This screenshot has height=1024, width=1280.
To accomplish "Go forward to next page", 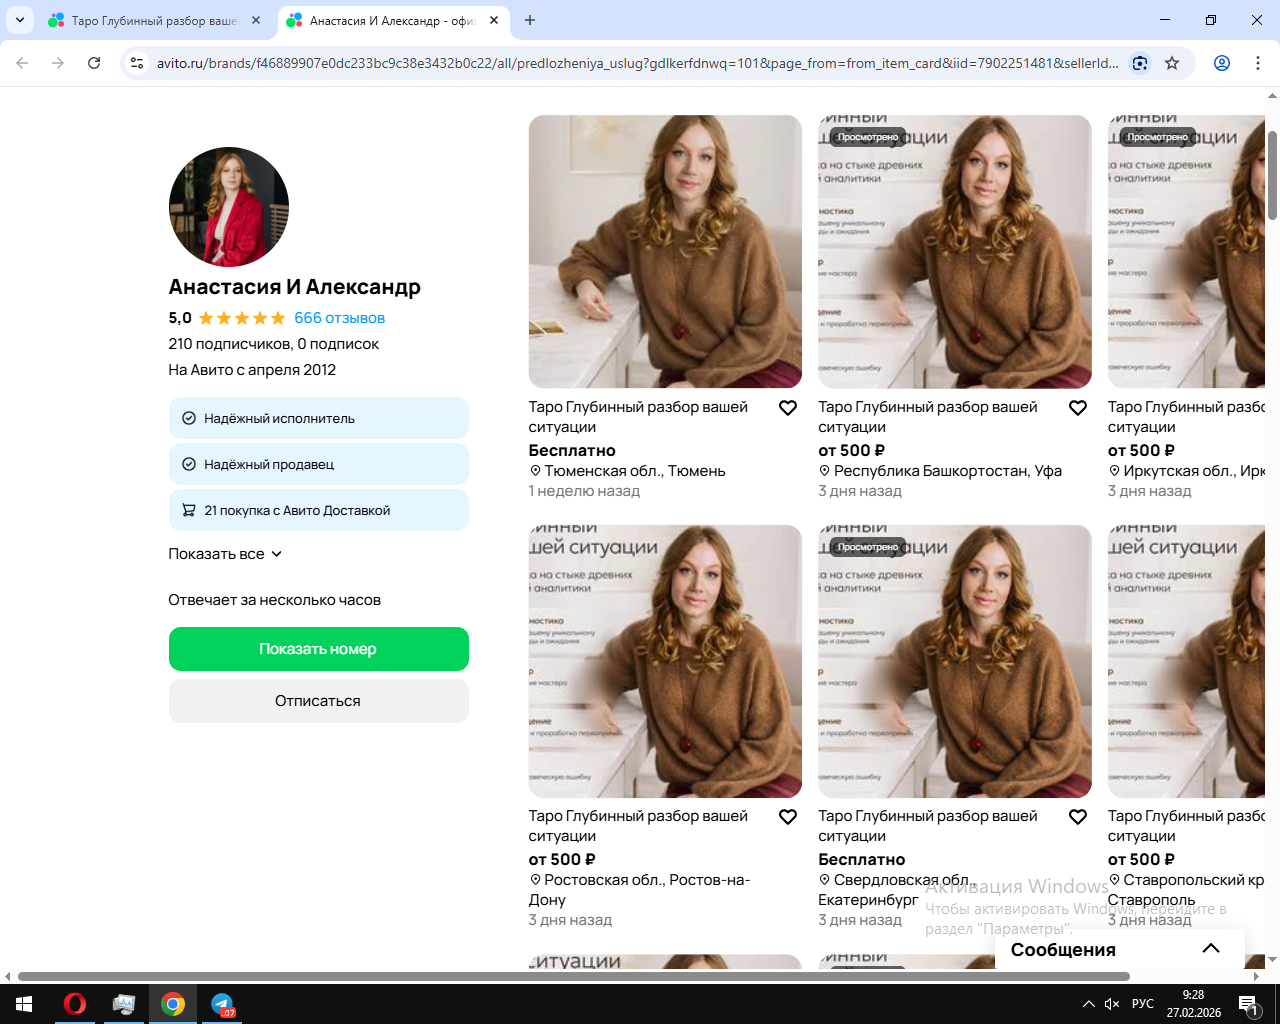I will pos(58,63).
